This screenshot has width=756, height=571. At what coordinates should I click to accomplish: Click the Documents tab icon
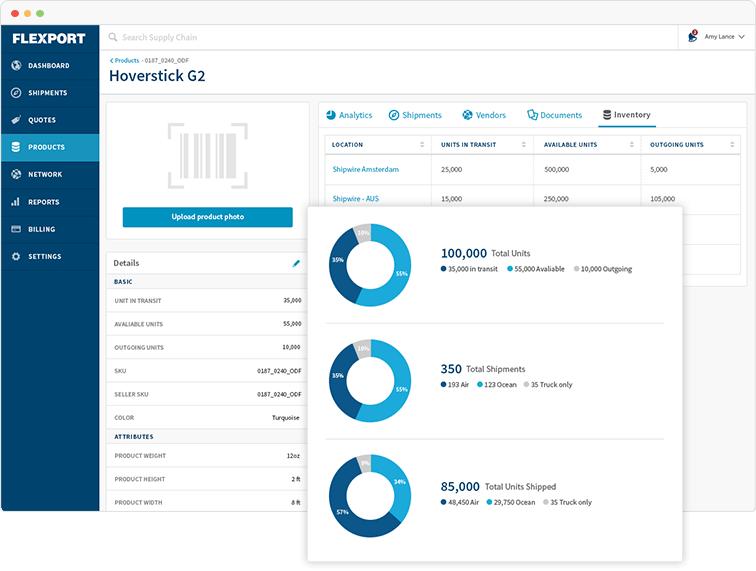pyautogui.click(x=532, y=115)
